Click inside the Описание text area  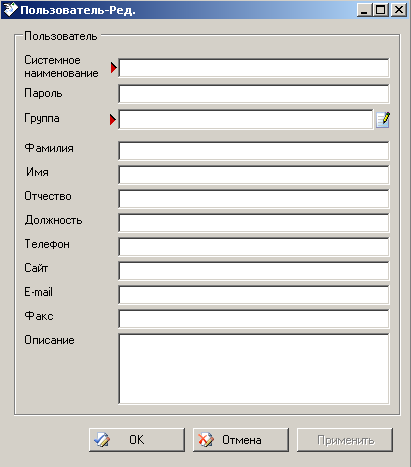pyautogui.click(x=254, y=369)
